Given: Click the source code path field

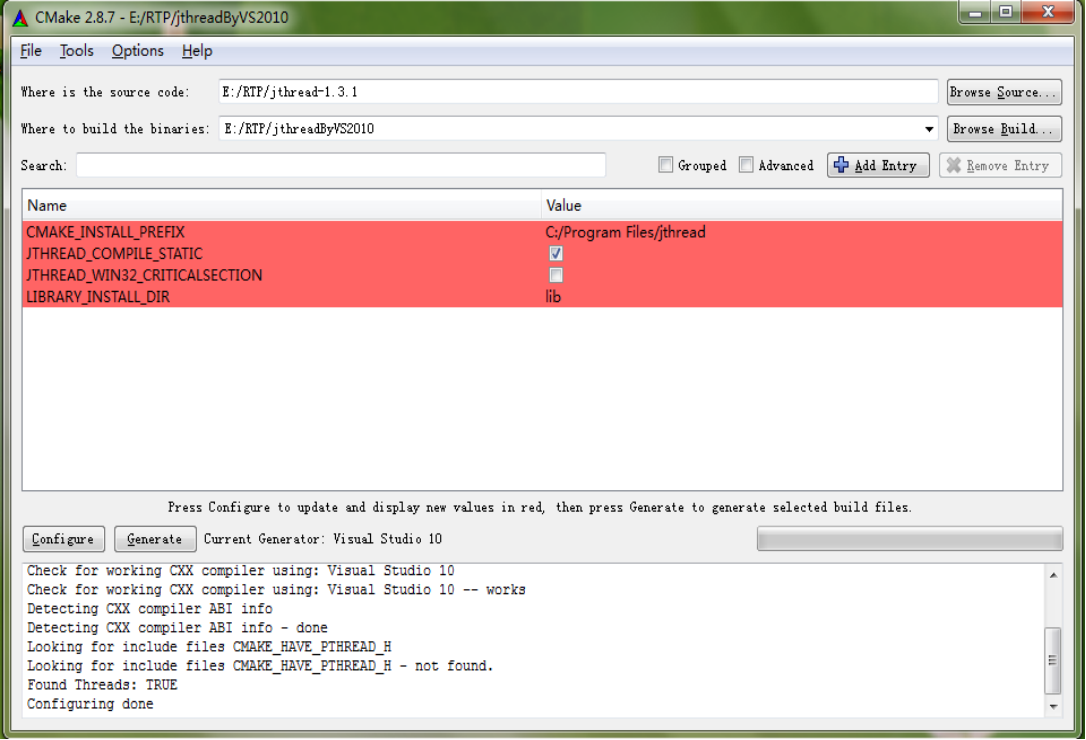Looking at the screenshot, I should [578, 91].
